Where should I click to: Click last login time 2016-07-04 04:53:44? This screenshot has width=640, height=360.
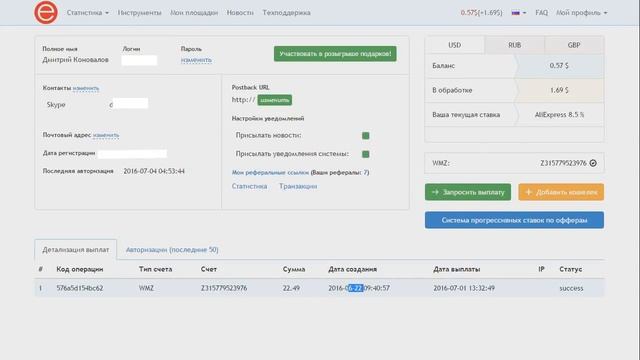click(x=154, y=171)
